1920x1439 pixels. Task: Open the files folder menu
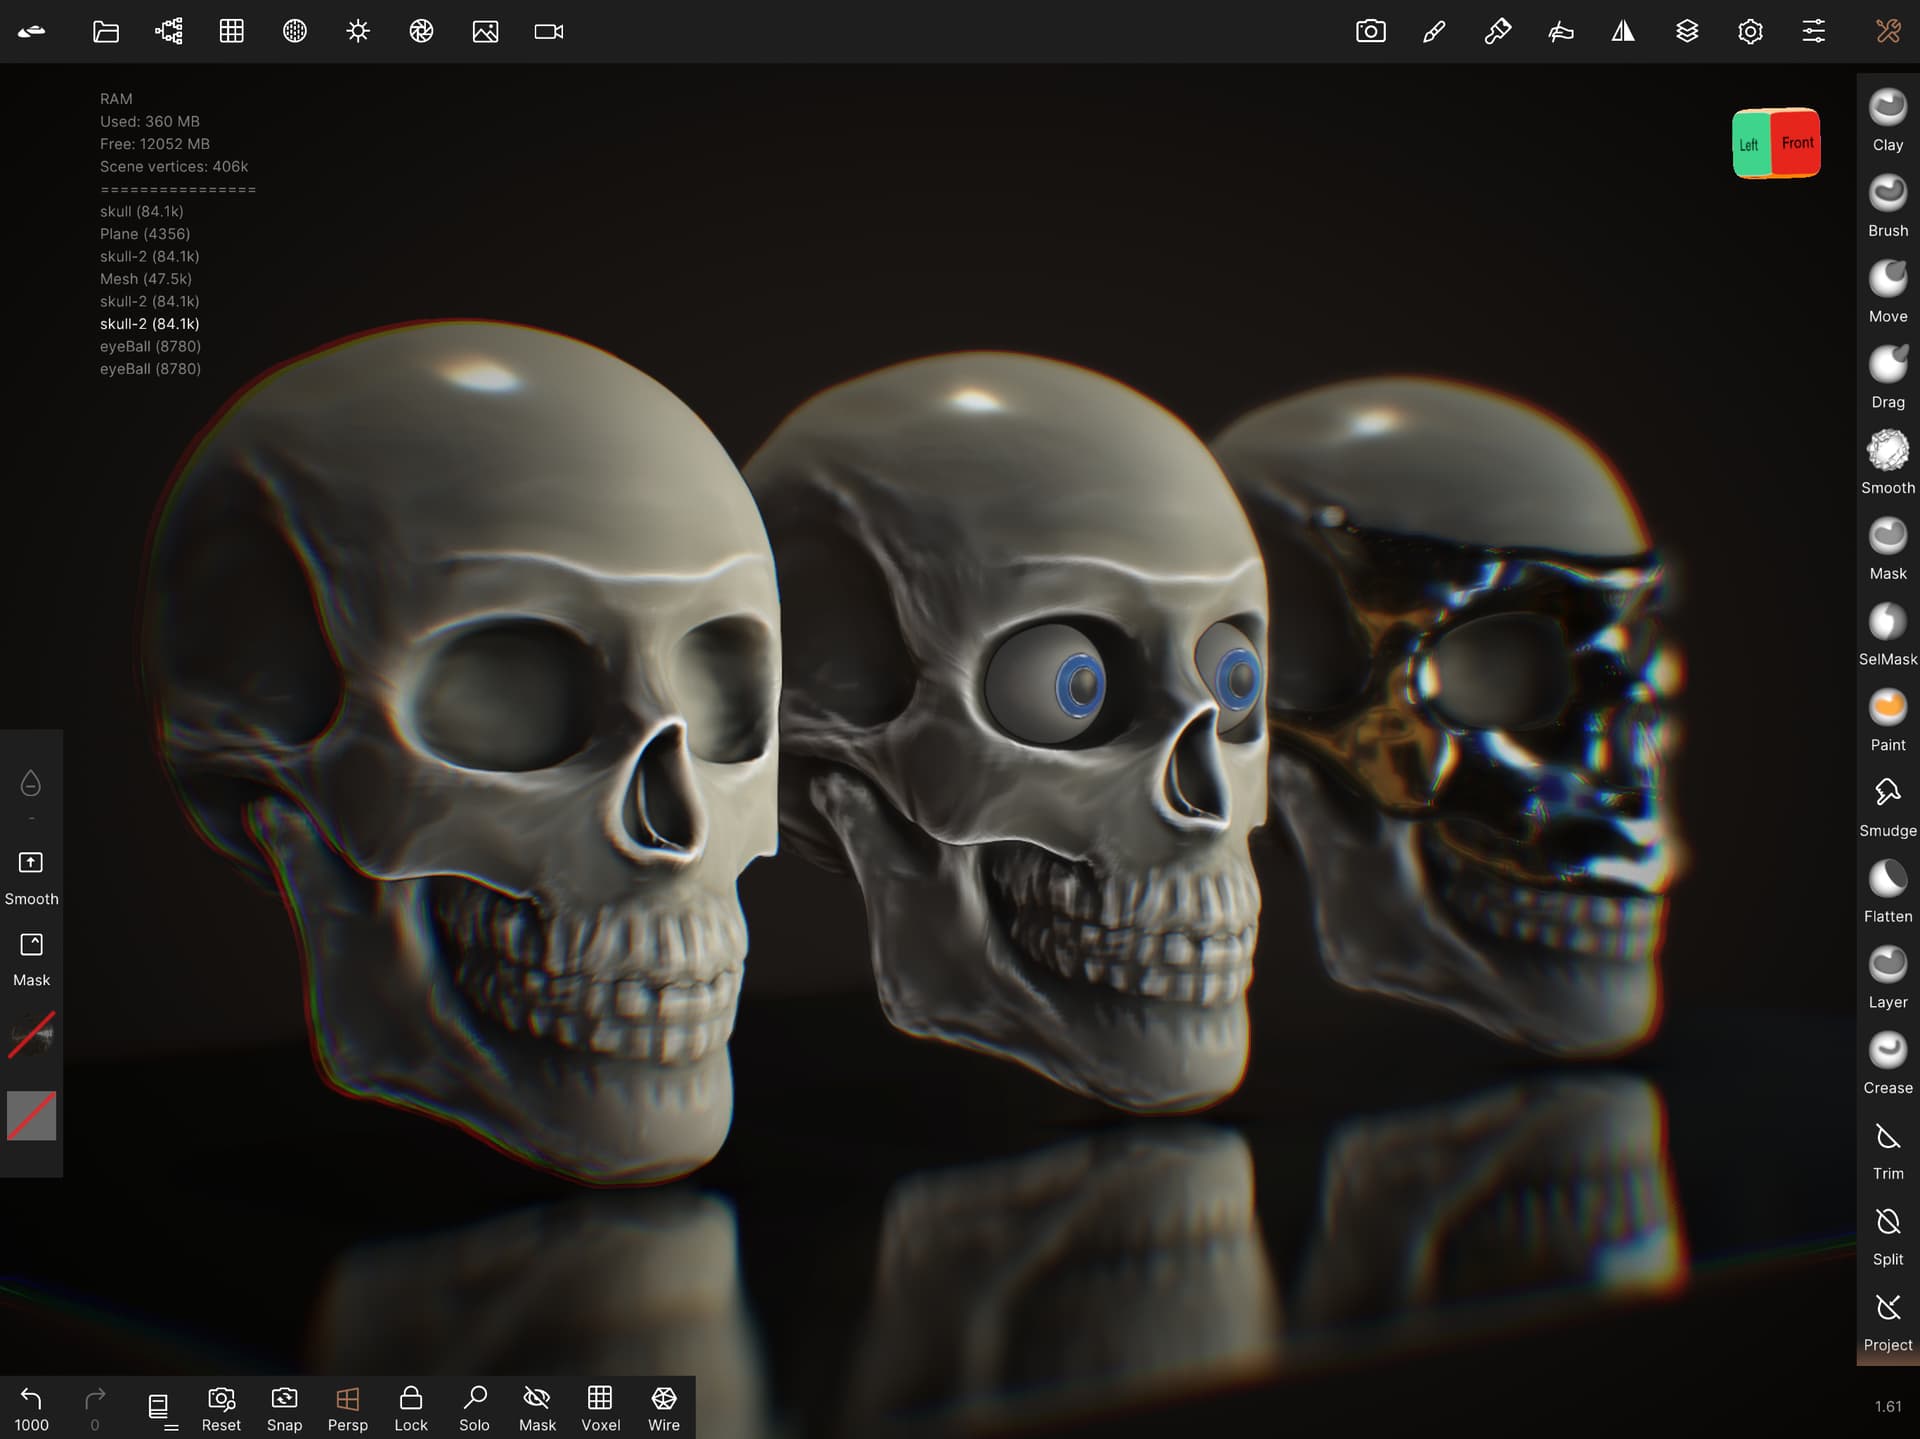tap(105, 31)
